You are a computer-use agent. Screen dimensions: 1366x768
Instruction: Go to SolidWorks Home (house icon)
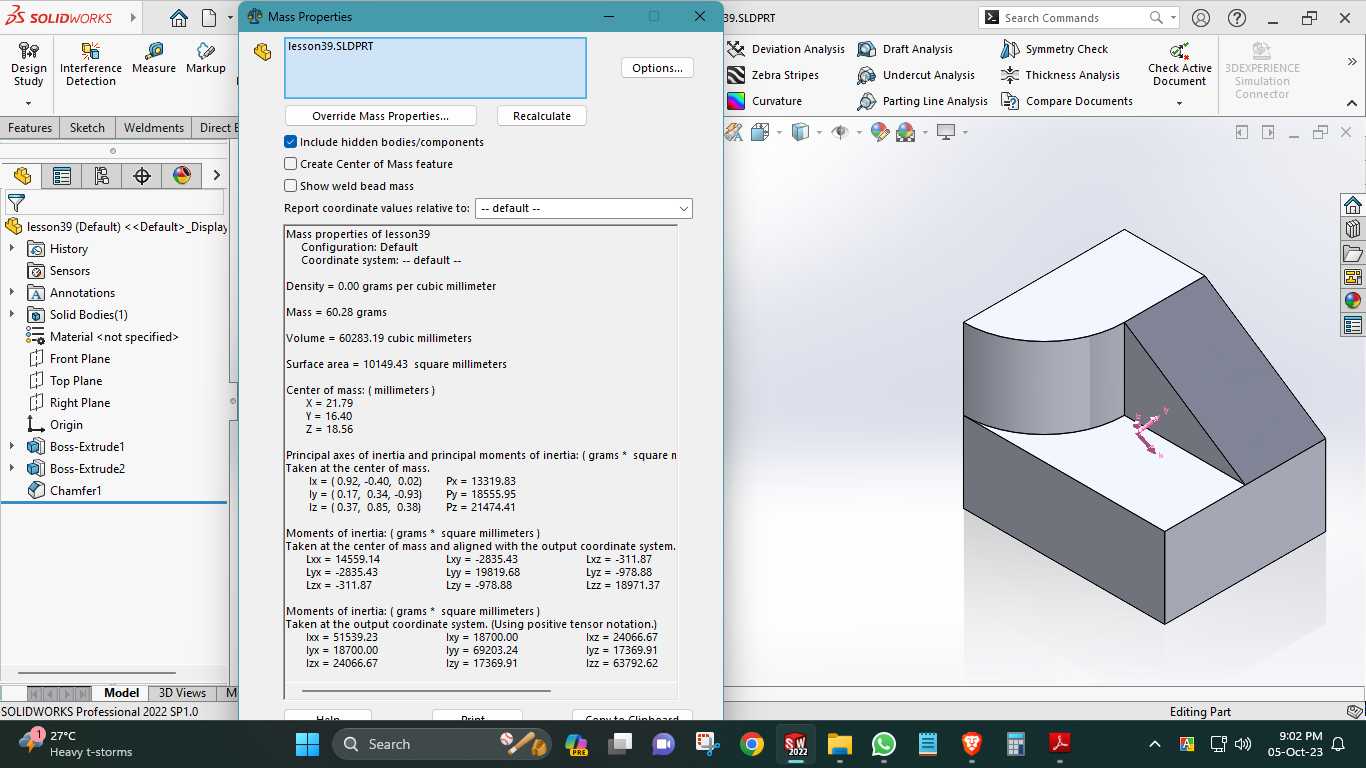tap(178, 18)
